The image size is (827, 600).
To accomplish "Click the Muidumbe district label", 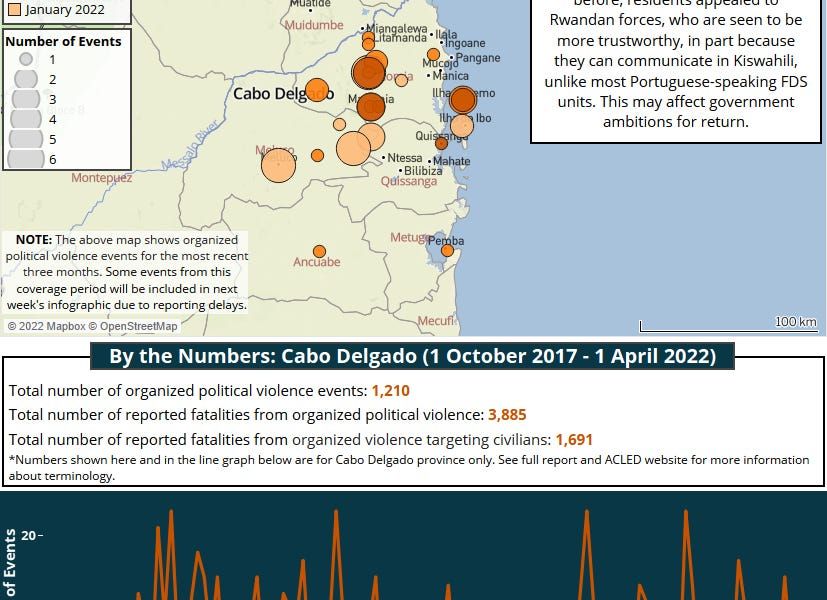I will coord(314,25).
